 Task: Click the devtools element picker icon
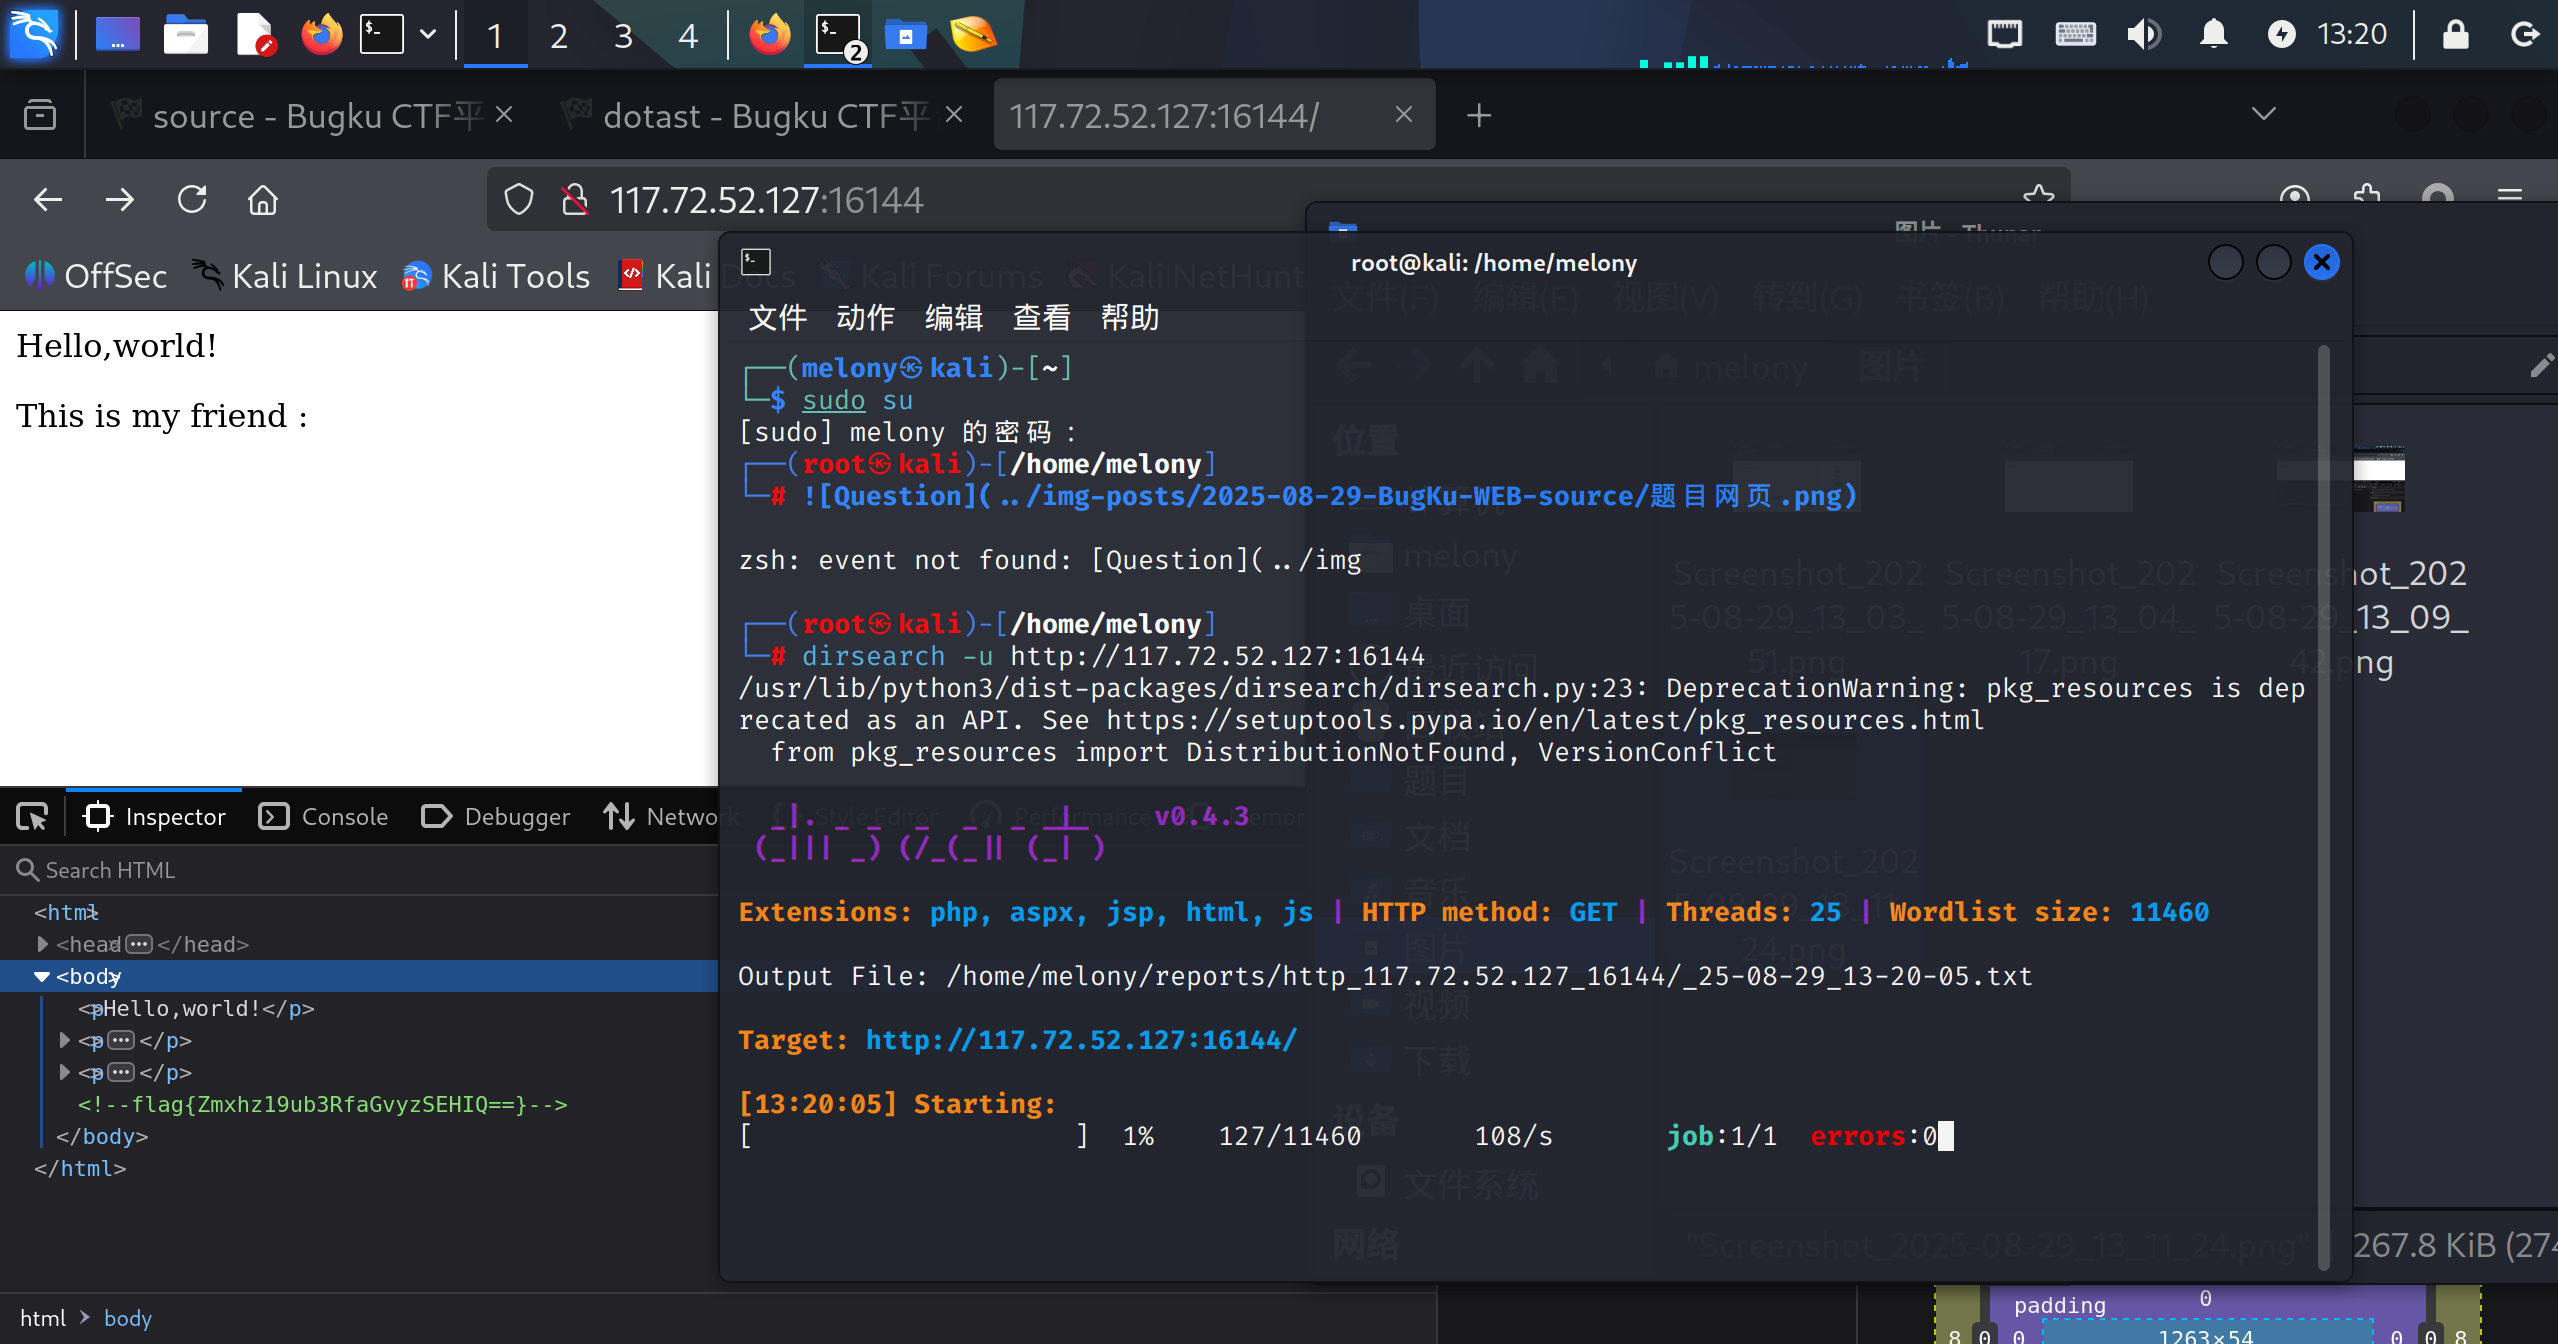32,817
